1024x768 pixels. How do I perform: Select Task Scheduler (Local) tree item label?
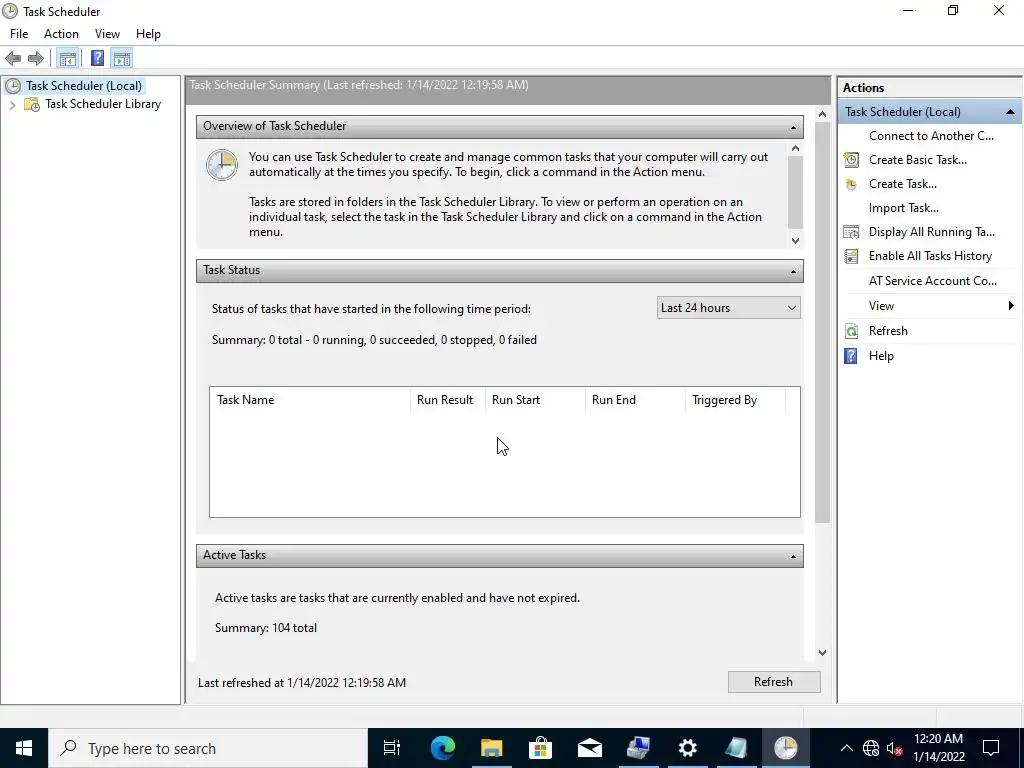point(84,86)
